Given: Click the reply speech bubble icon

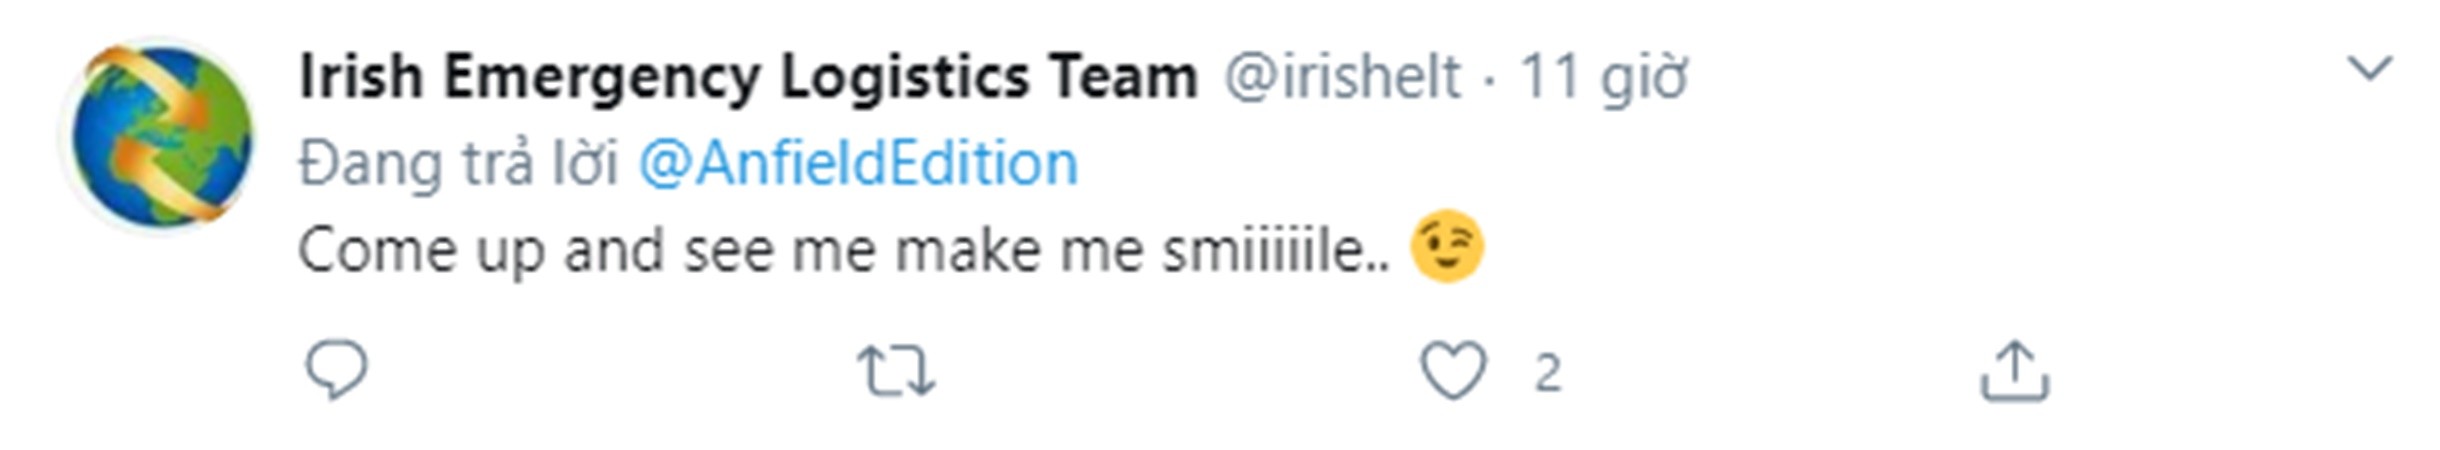Looking at the screenshot, I should (x=336, y=371).
